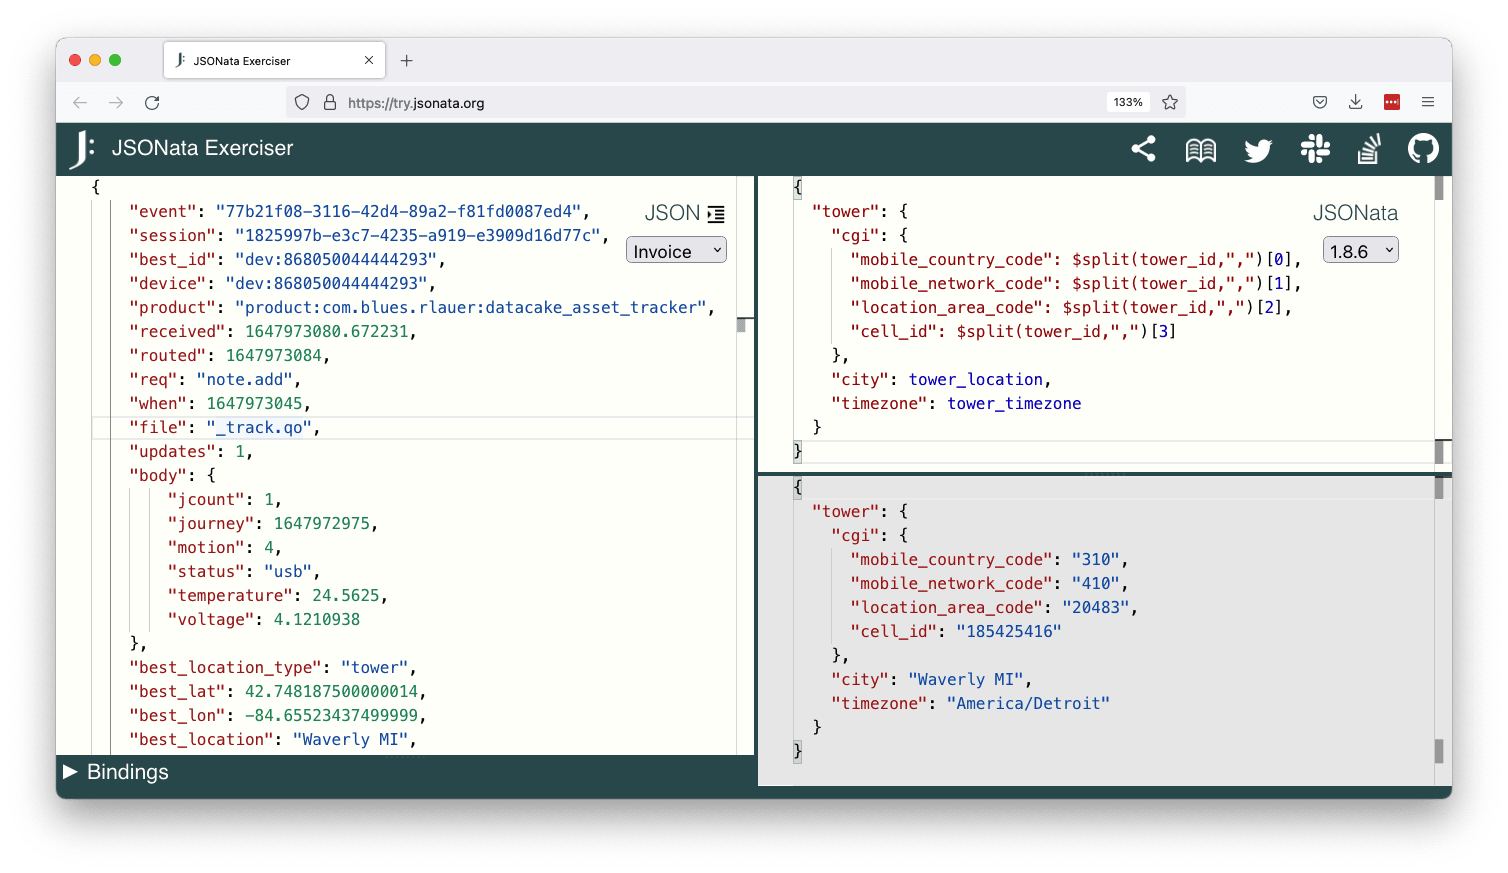Viewport: 1508px width, 873px height.
Task: Click the JSONata logo icon in header
Action: pyautogui.click(x=82, y=149)
